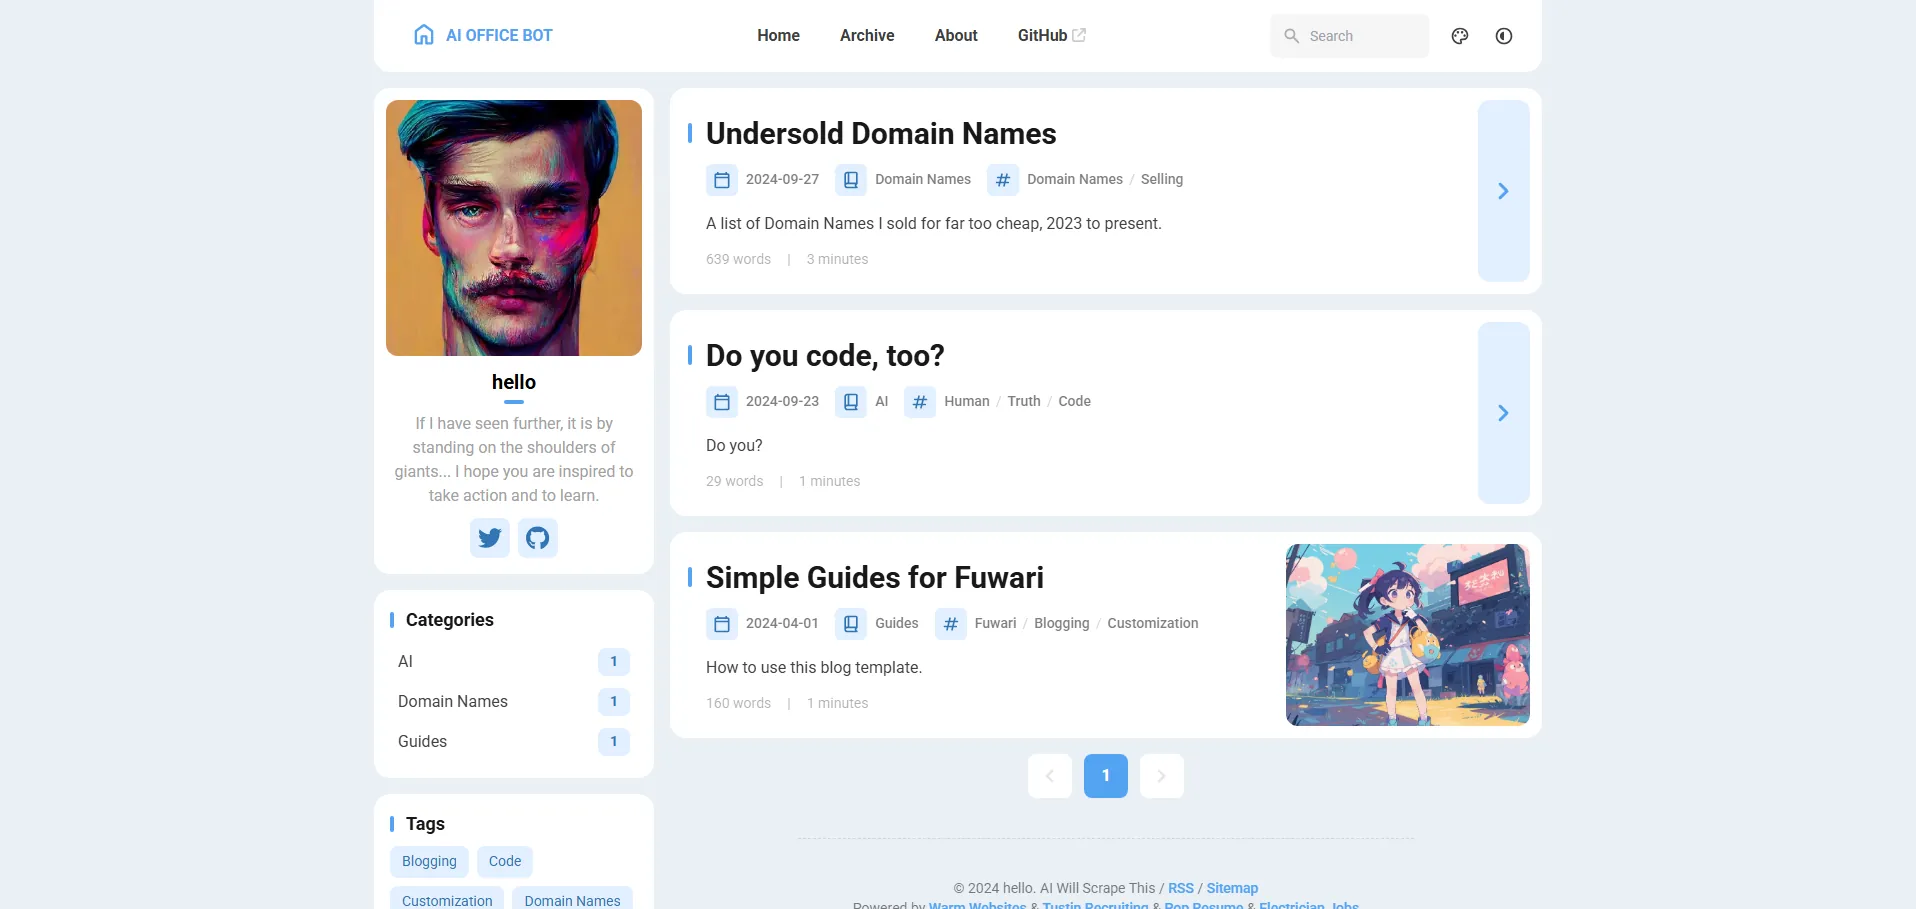The image size is (1916, 909).
Task: Open the theme color palette picker
Action: click(x=1460, y=36)
